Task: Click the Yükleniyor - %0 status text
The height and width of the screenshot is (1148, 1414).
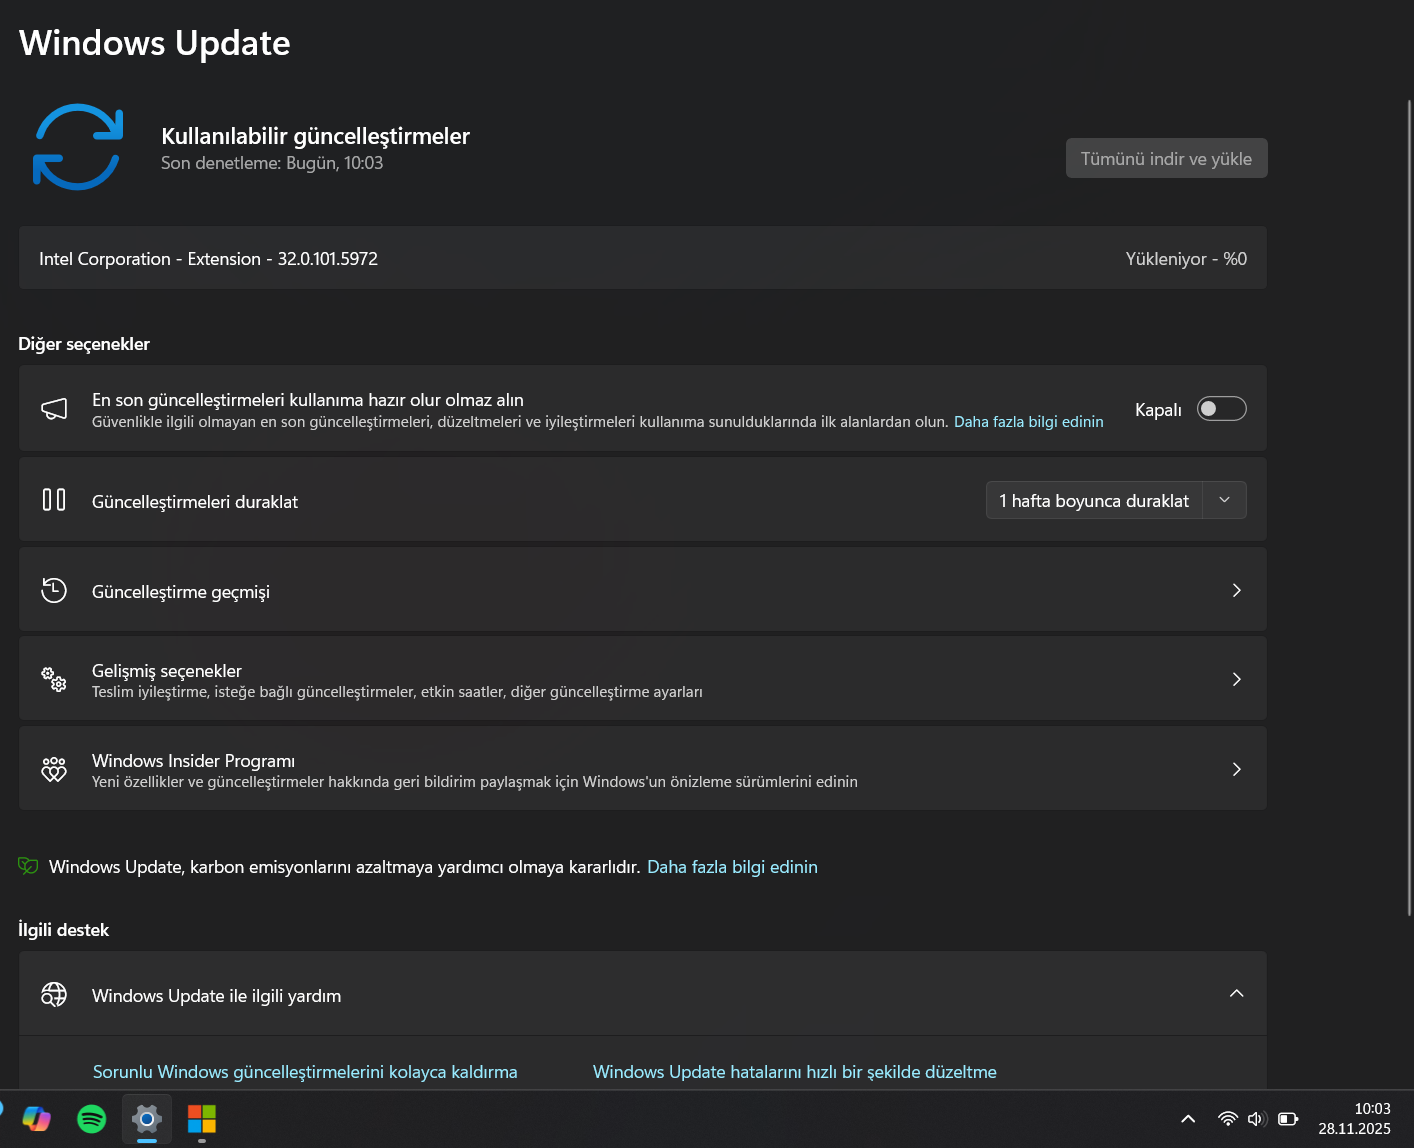Action: 1186,259
